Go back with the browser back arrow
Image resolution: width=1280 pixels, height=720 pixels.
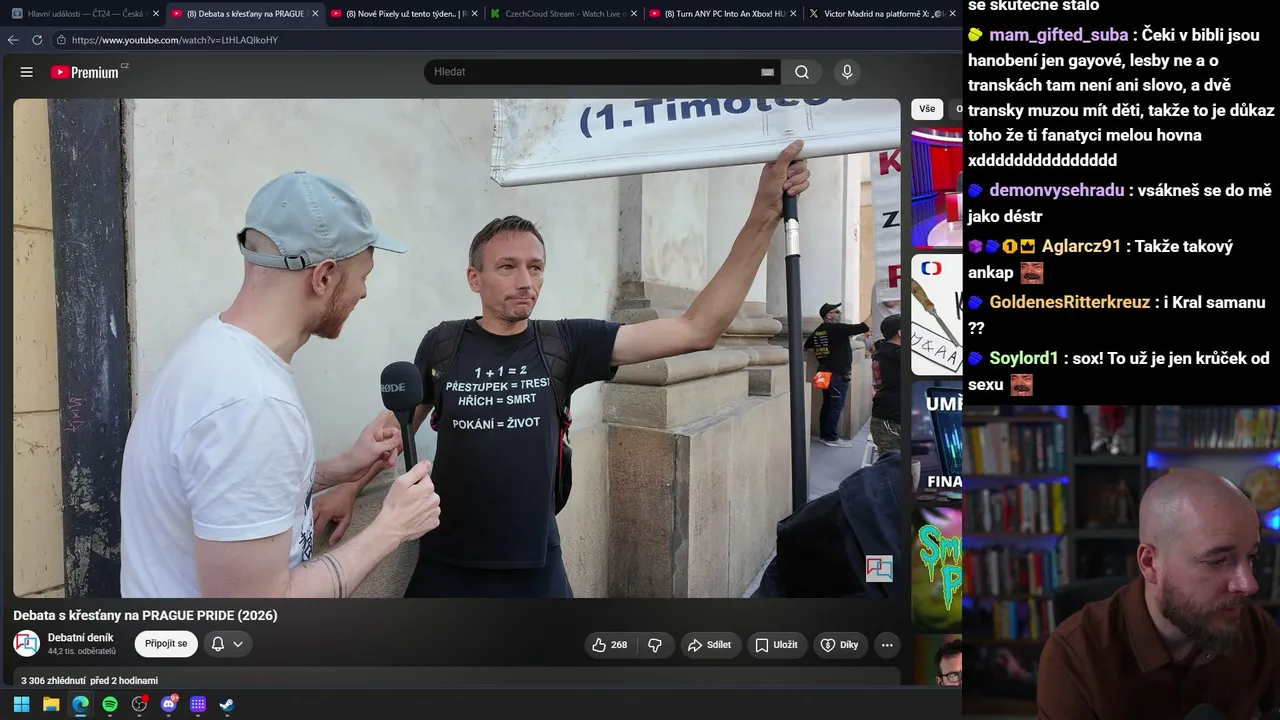coord(13,40)
